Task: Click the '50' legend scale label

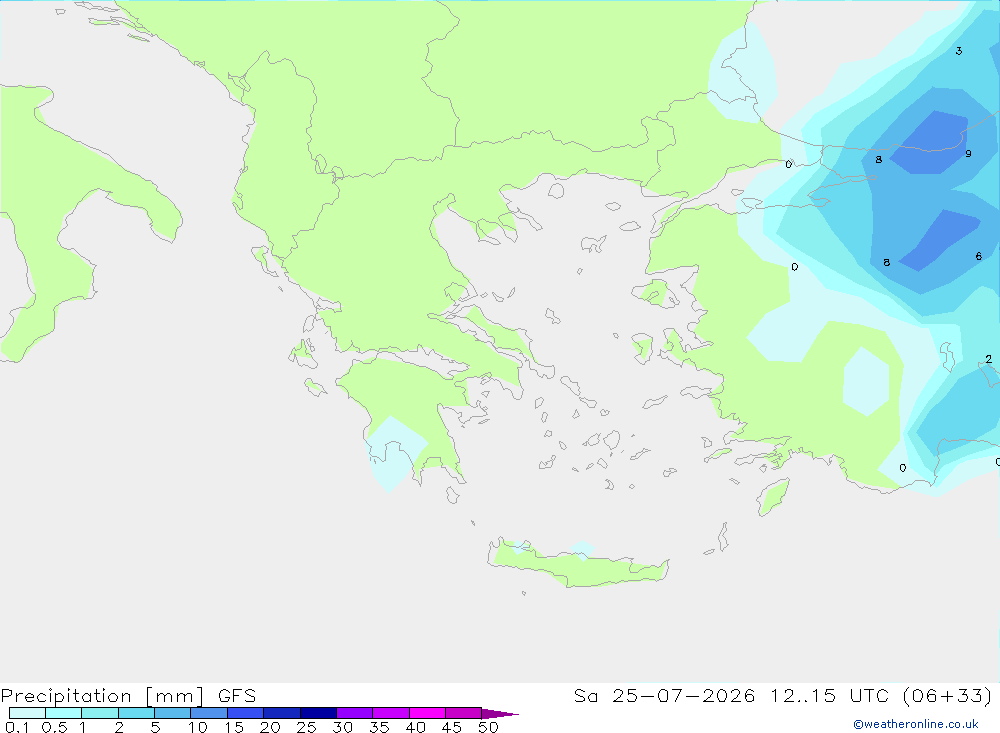Action: pyautogui.click(x=488, y=727)
